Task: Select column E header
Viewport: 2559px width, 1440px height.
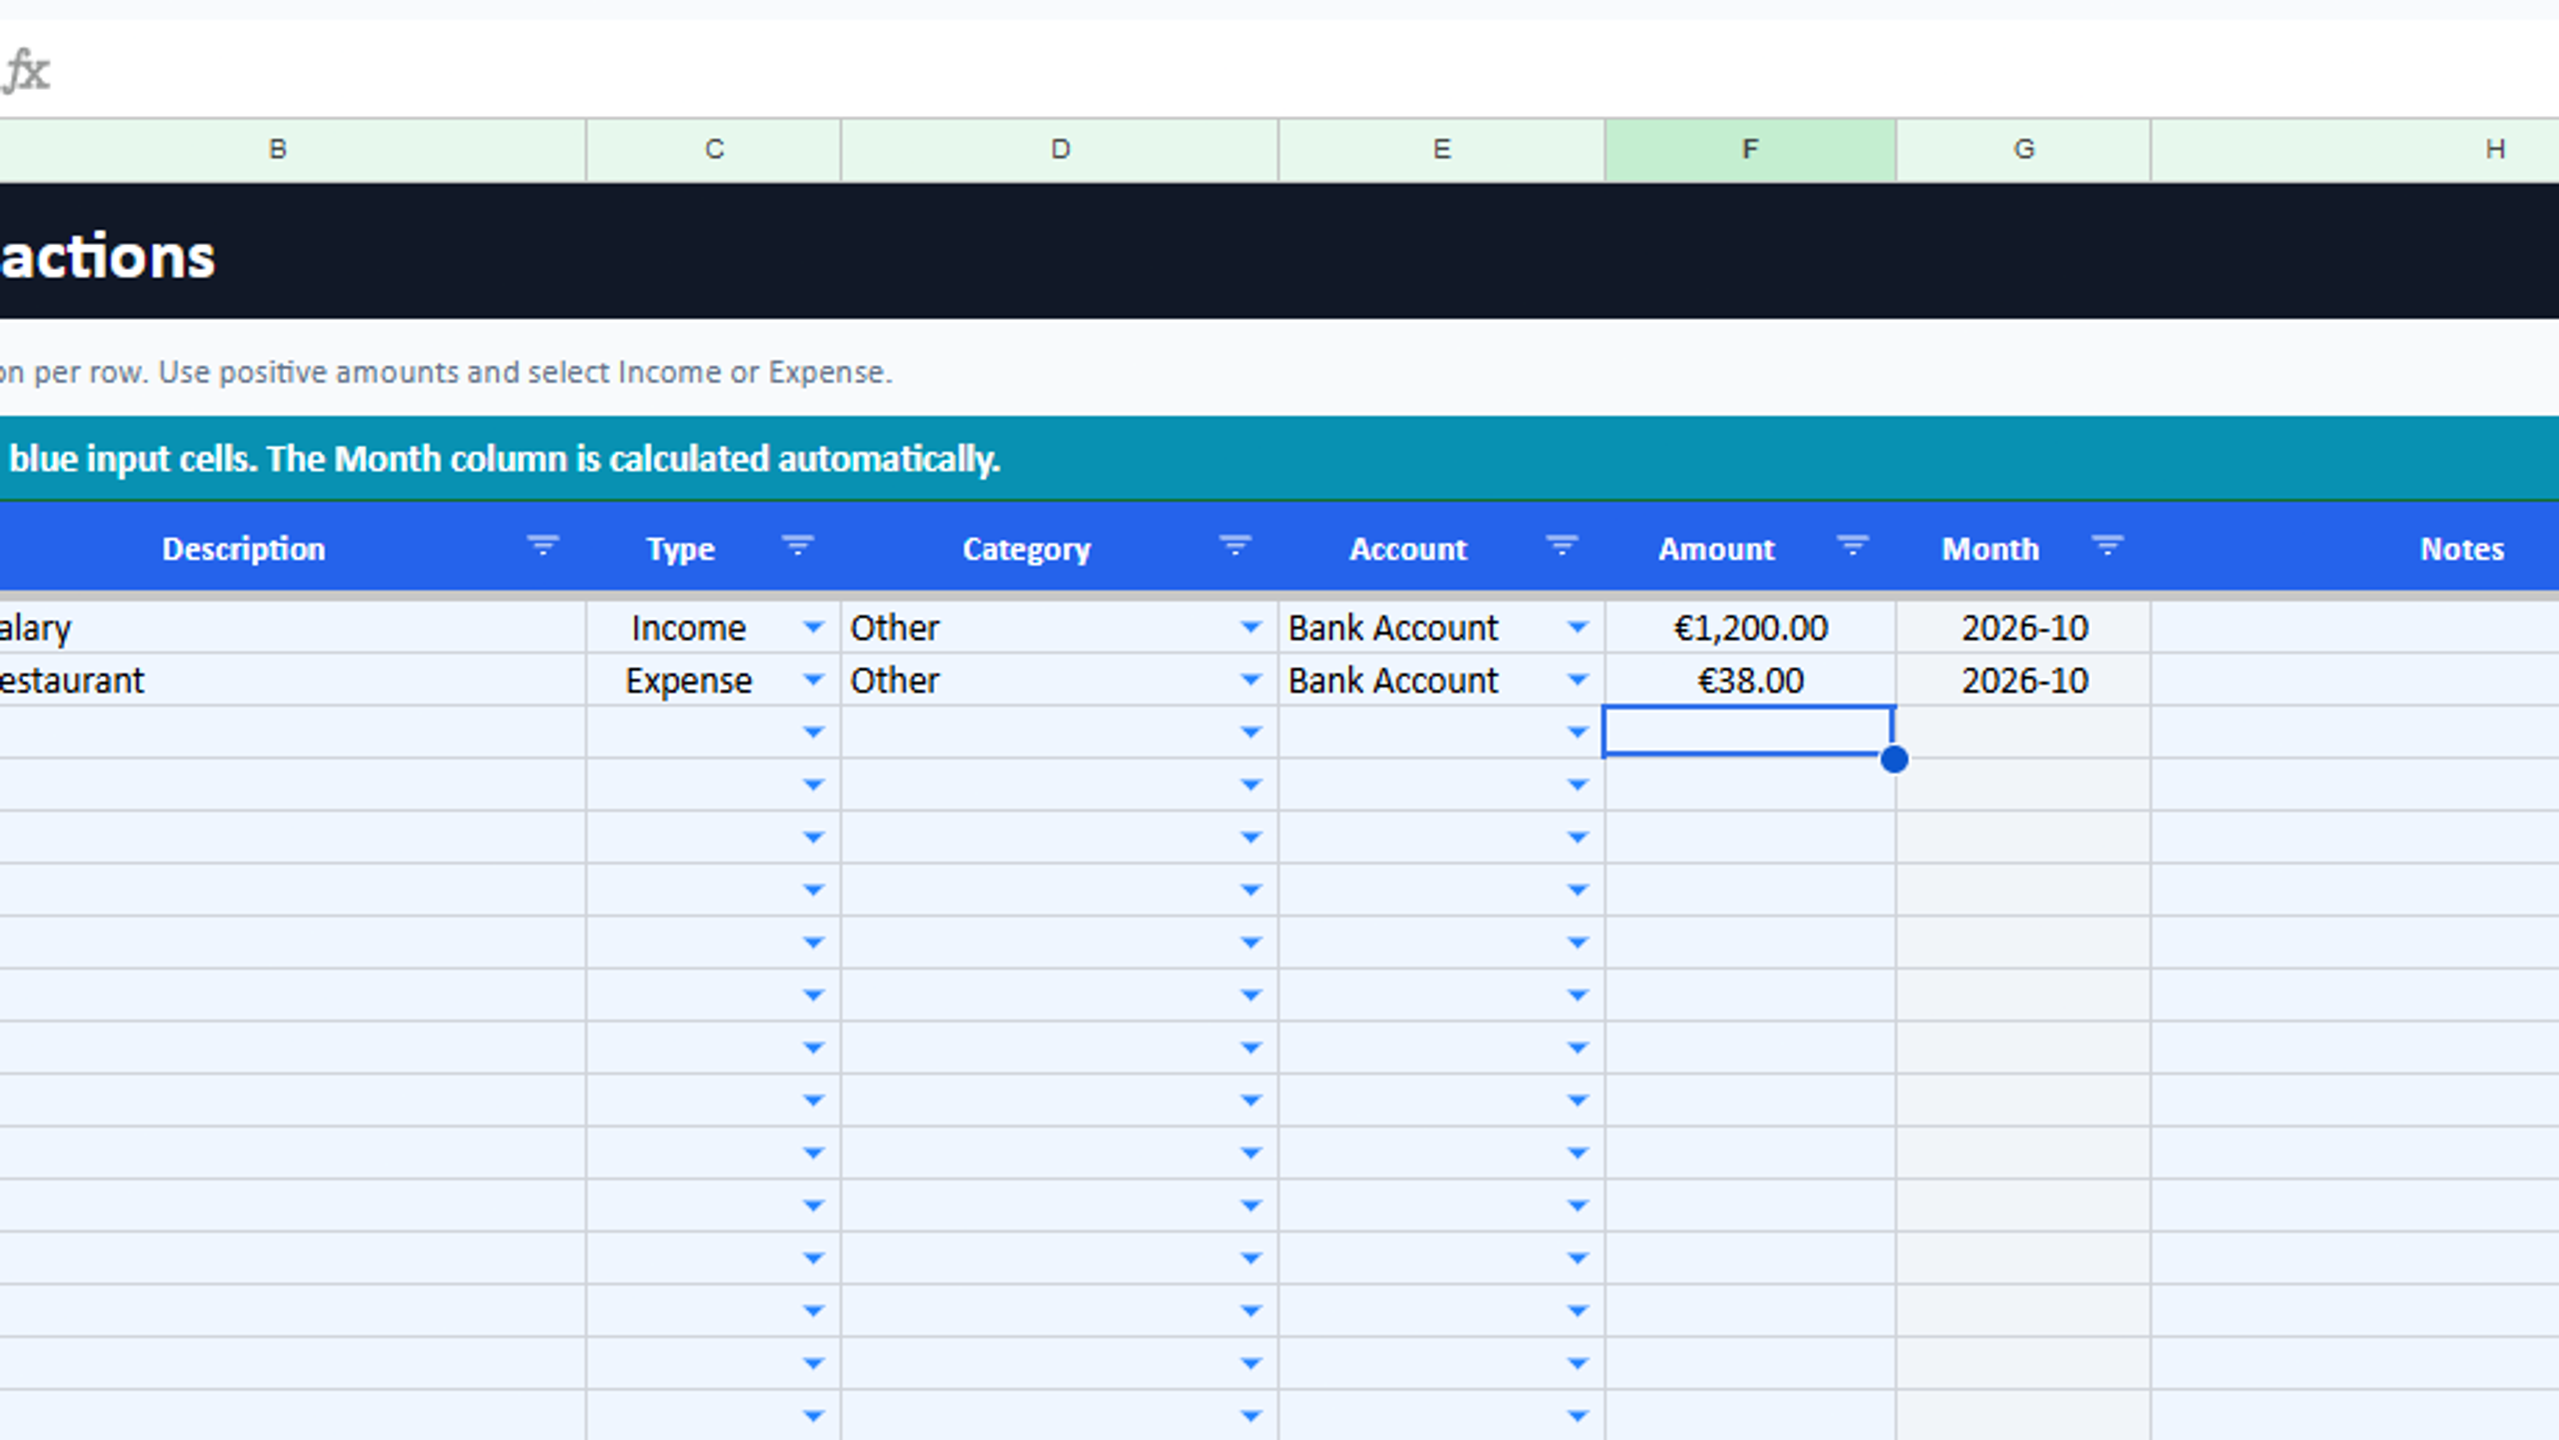Action: 1442,150
